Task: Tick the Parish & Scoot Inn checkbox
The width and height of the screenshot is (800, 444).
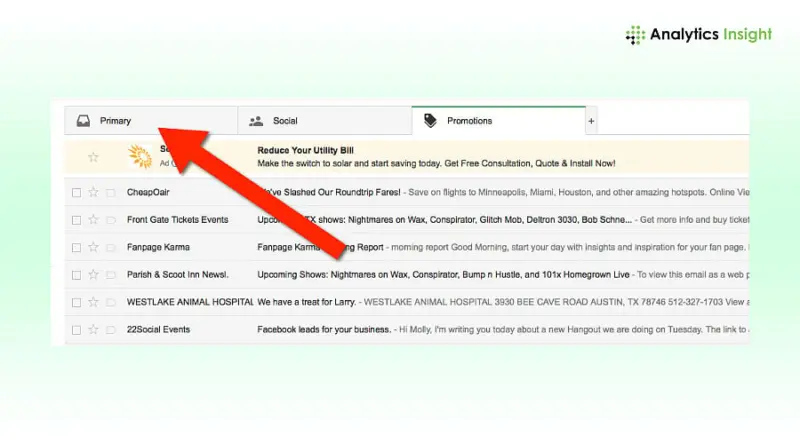Action: (76, 274)
